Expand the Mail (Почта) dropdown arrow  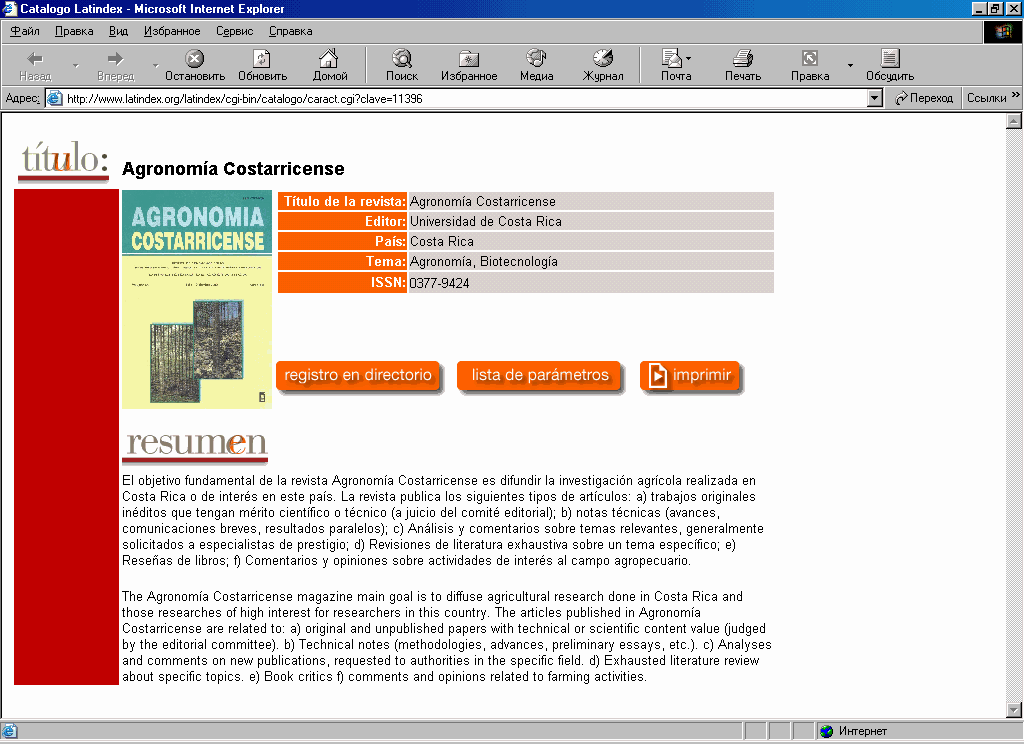point(688,59)
